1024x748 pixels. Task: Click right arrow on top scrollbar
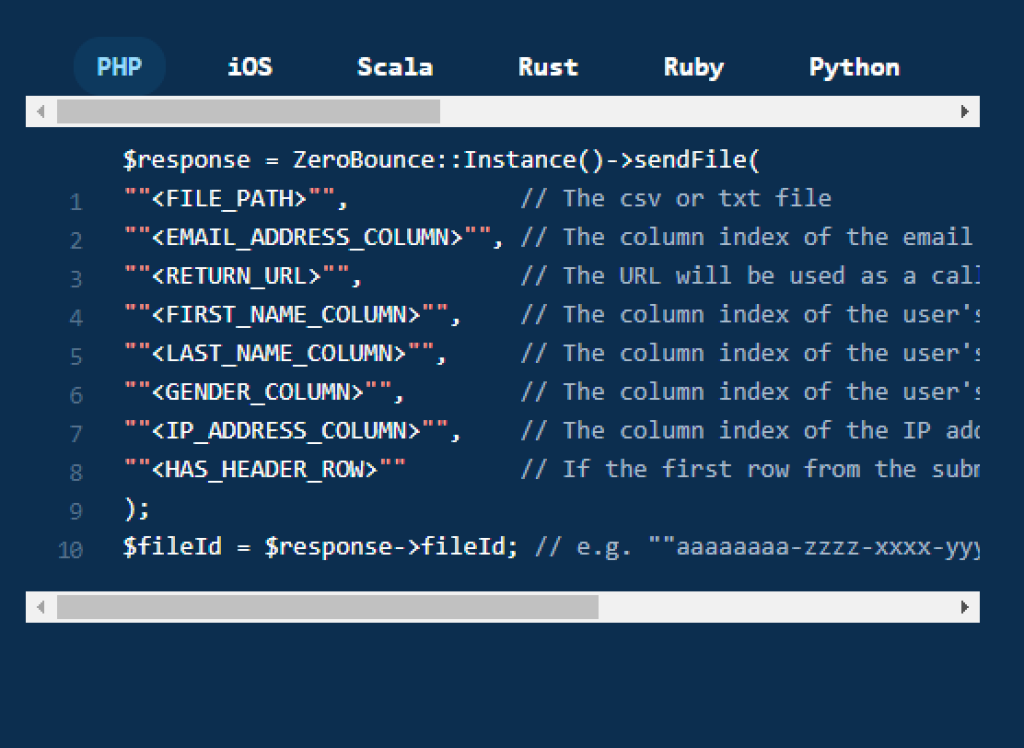point(965,111)
